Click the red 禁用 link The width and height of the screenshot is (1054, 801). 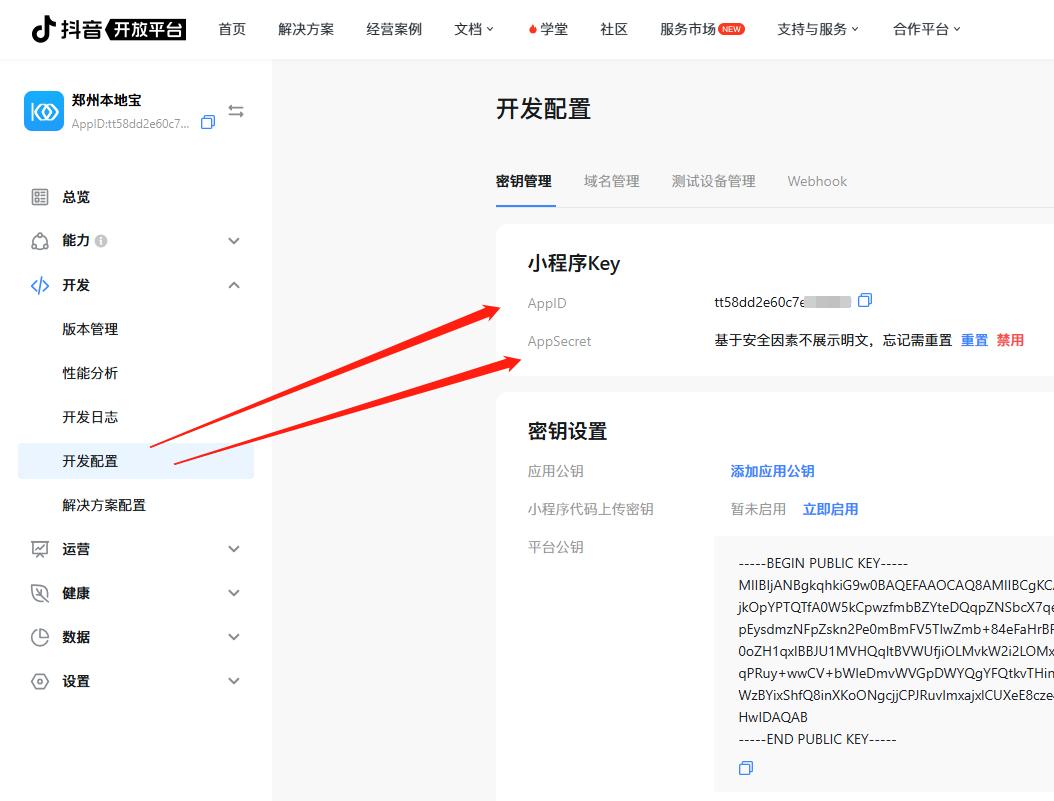[1010, 340]
